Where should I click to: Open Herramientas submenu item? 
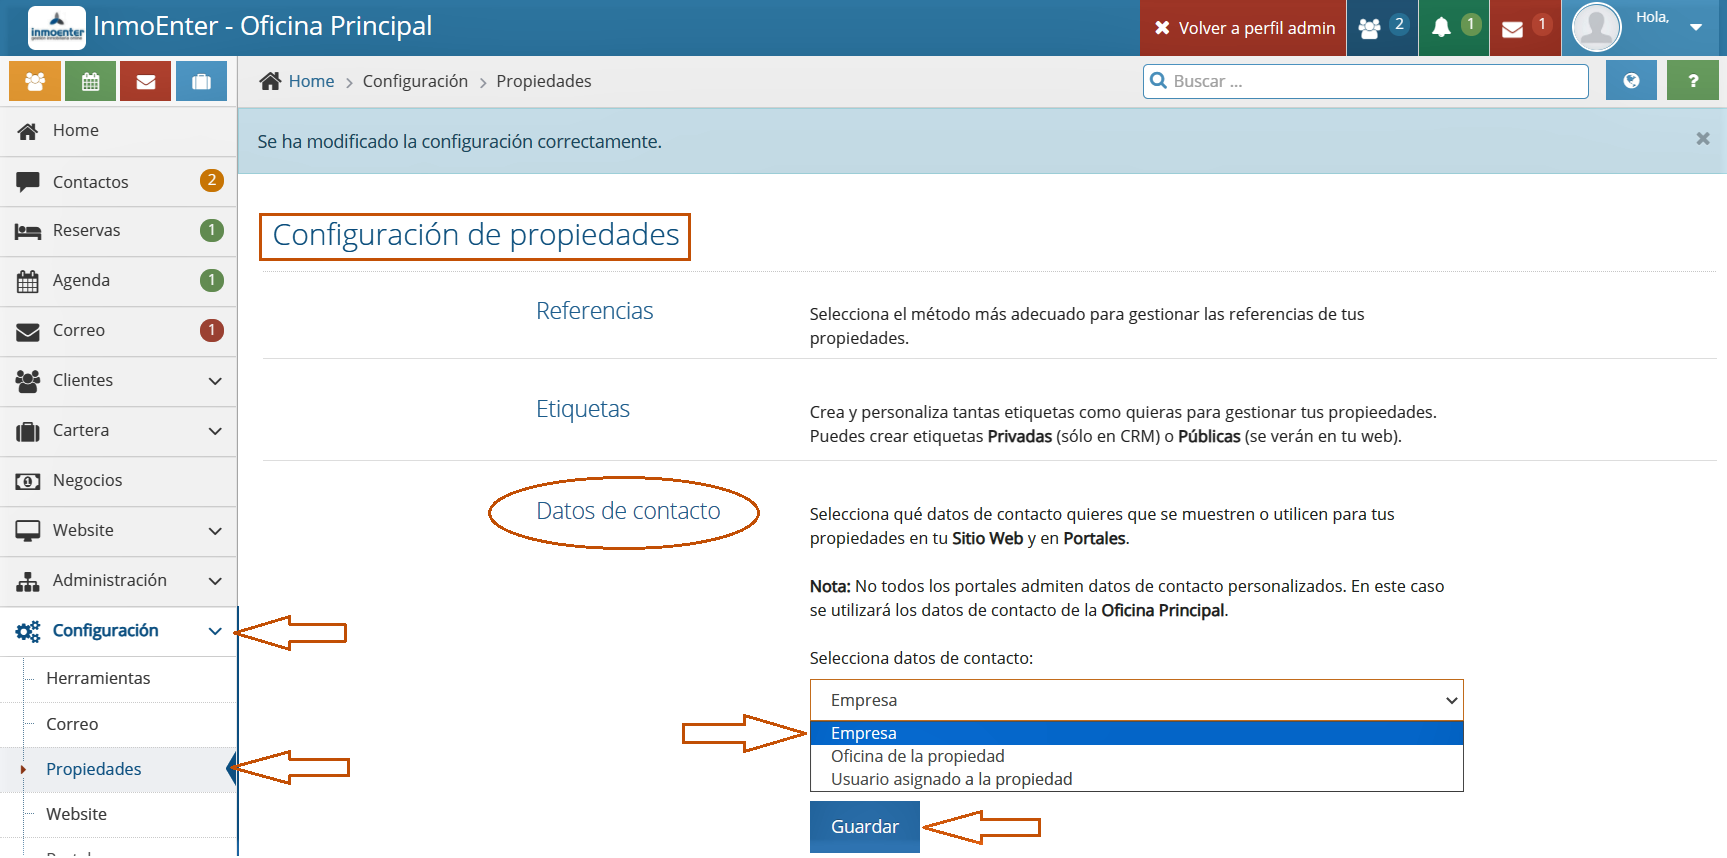tap(119, 679)
